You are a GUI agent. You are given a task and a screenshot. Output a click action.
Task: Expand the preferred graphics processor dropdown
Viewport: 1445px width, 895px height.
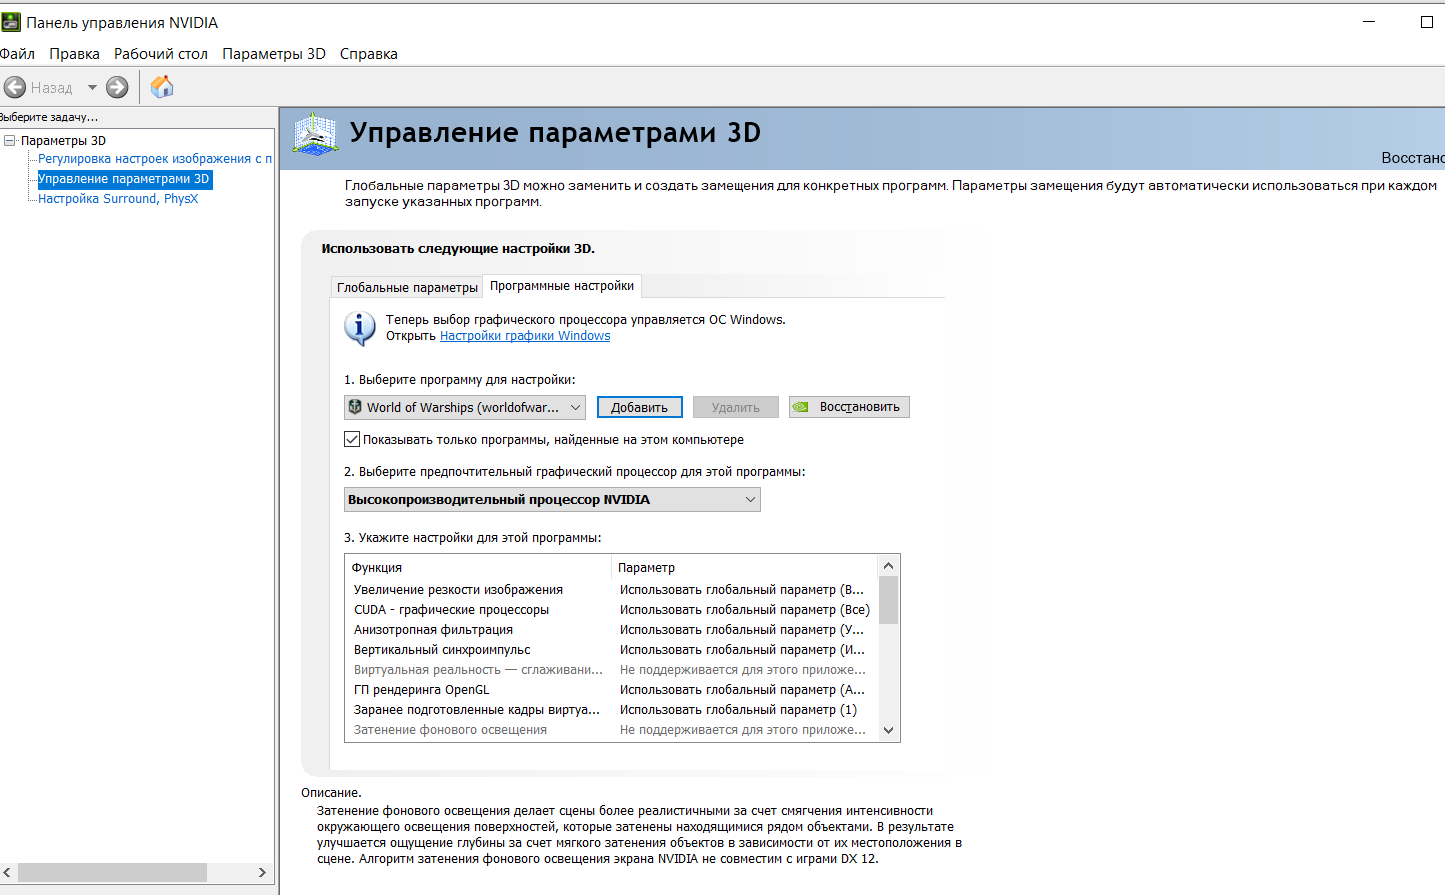[x=552, y=499]
